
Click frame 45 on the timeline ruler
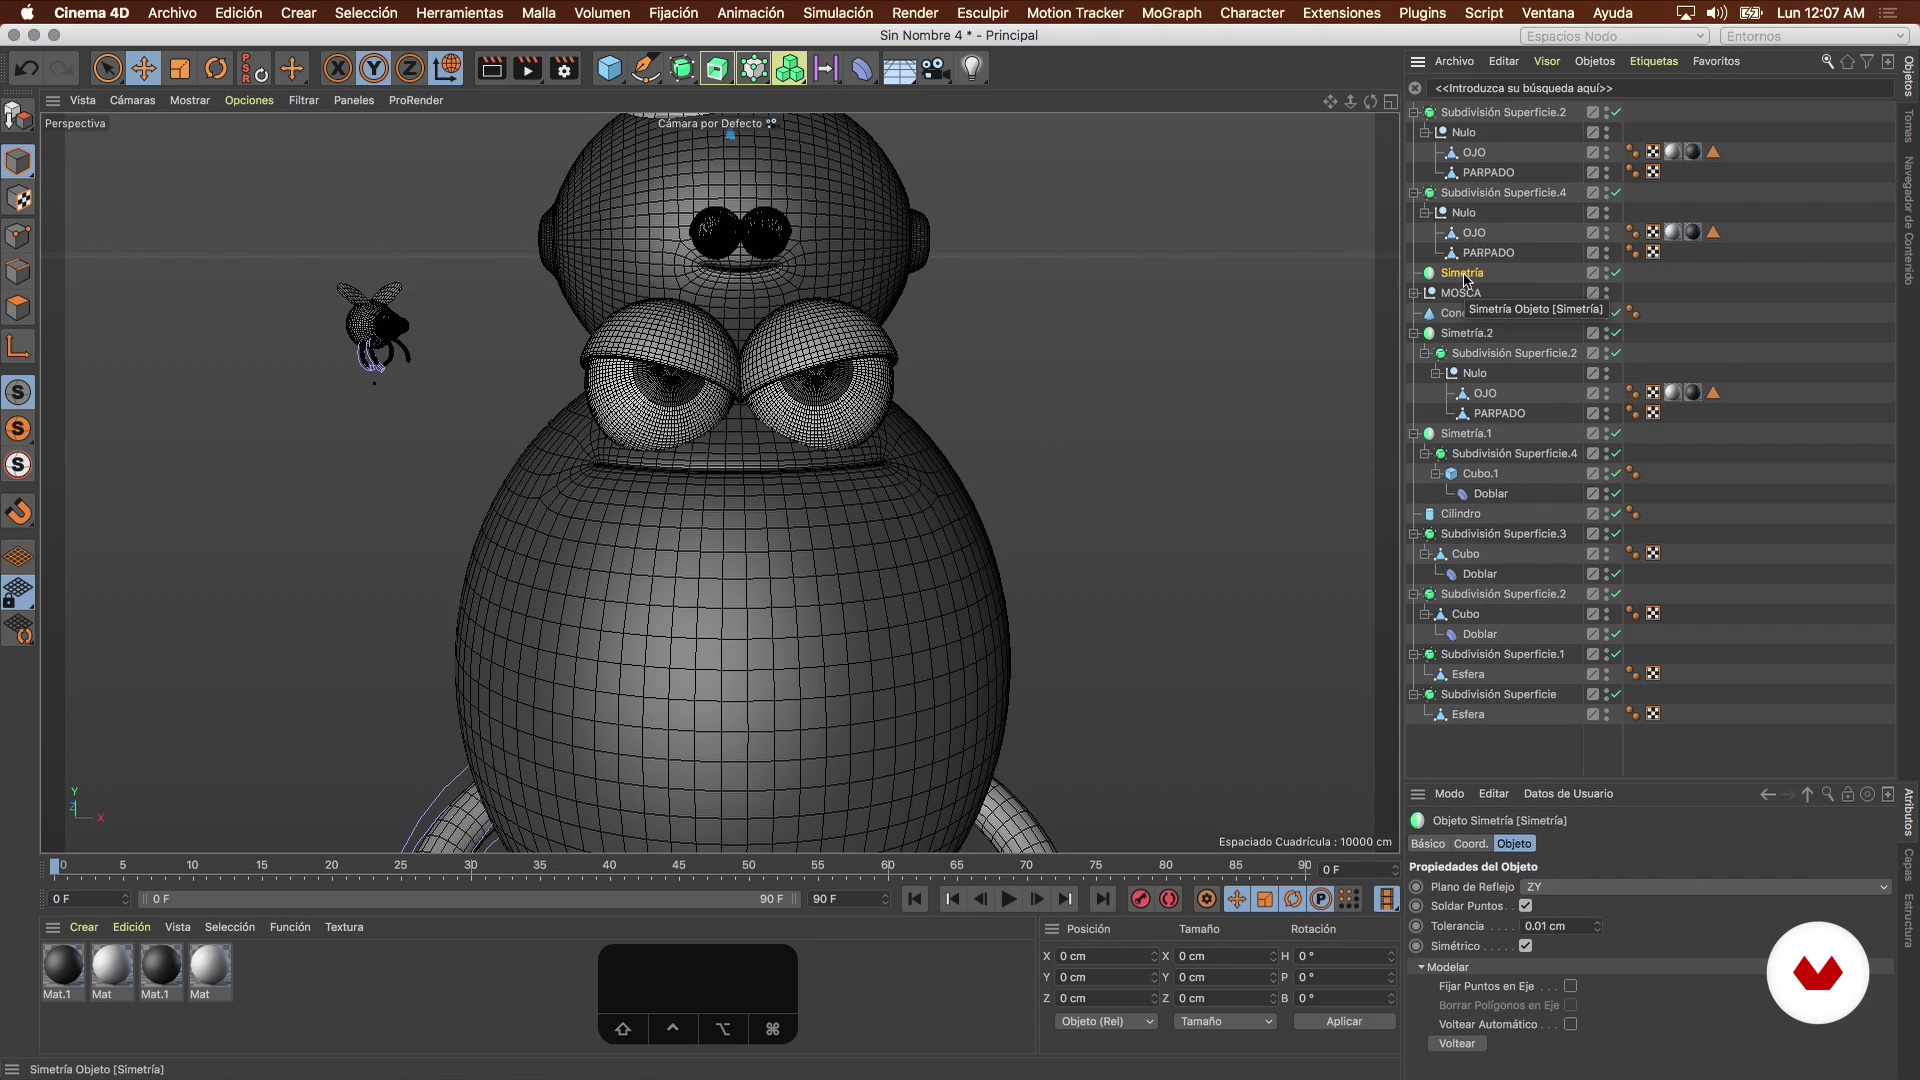[679, 865]
